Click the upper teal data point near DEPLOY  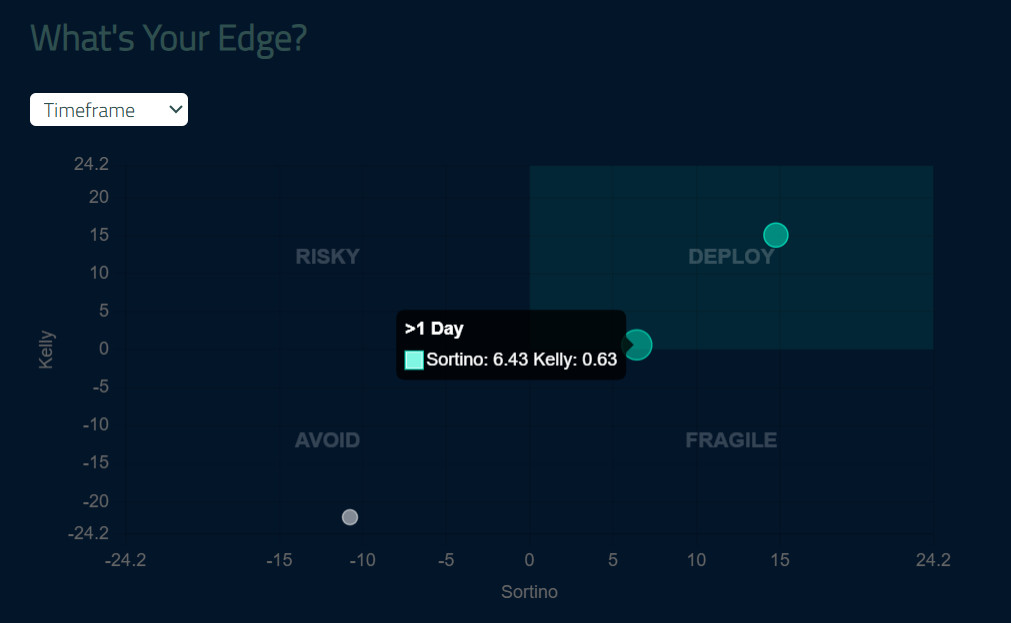pos(776,235)
